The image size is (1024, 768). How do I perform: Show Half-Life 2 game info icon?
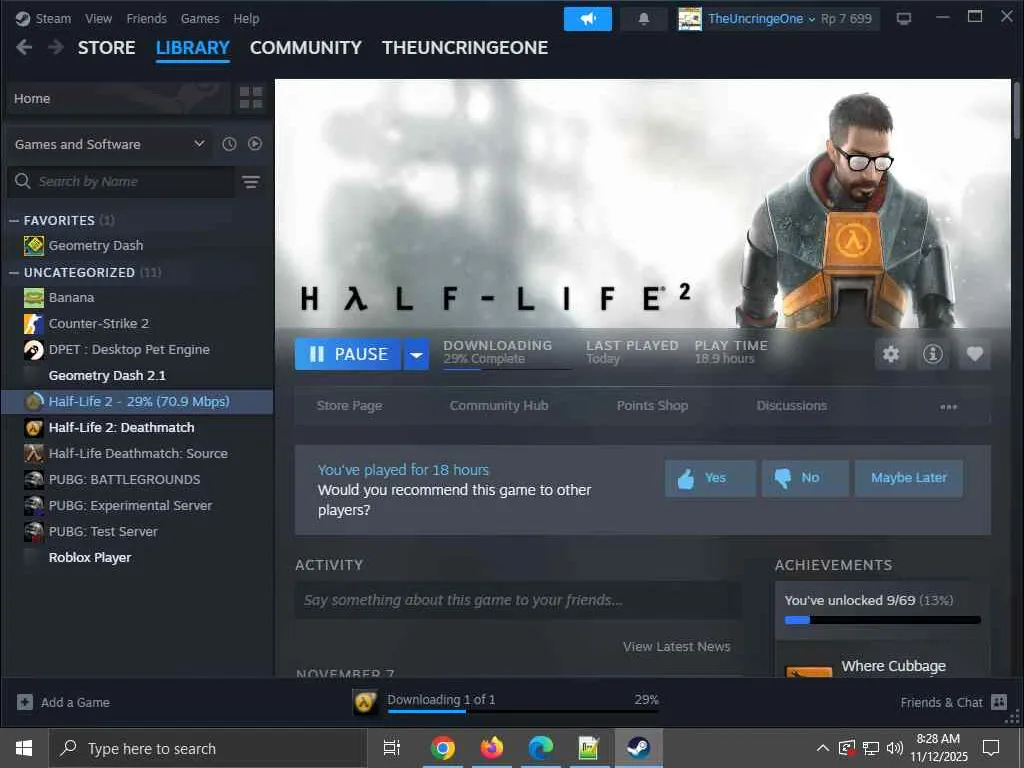(x=933, y=354)
